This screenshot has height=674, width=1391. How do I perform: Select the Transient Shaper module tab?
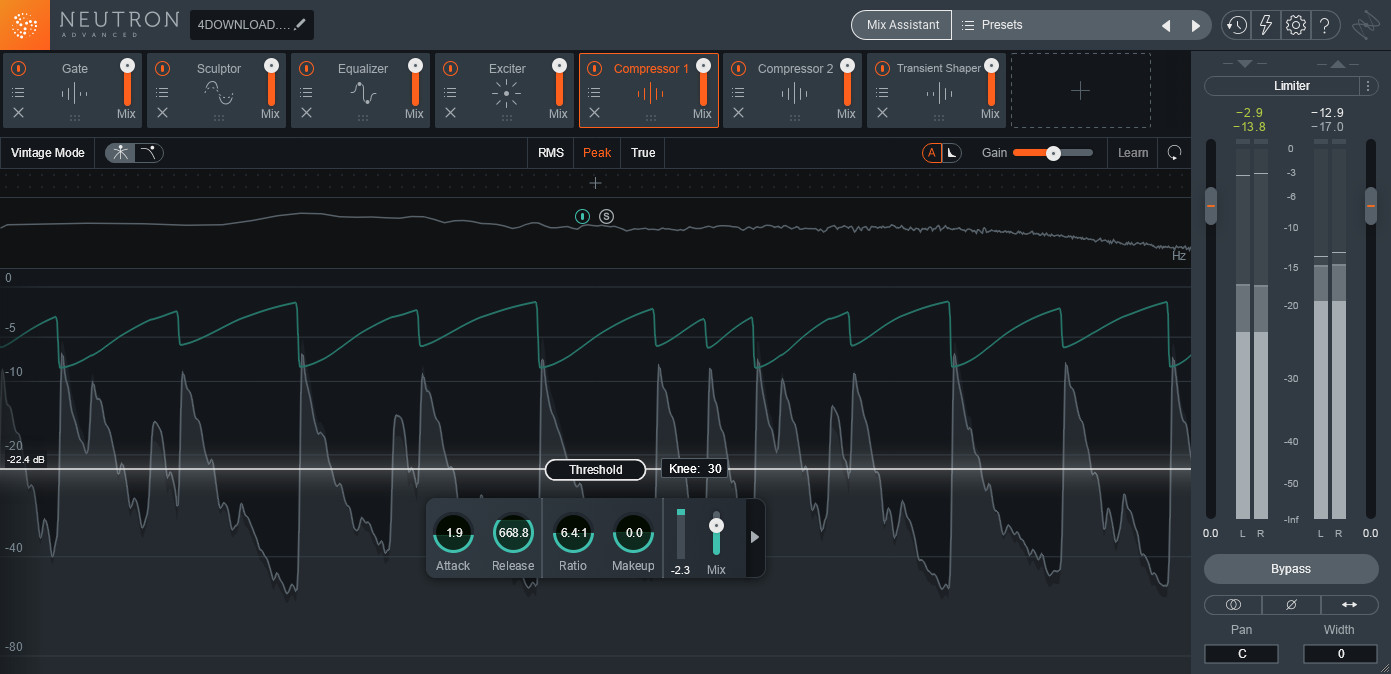point(935,91)
